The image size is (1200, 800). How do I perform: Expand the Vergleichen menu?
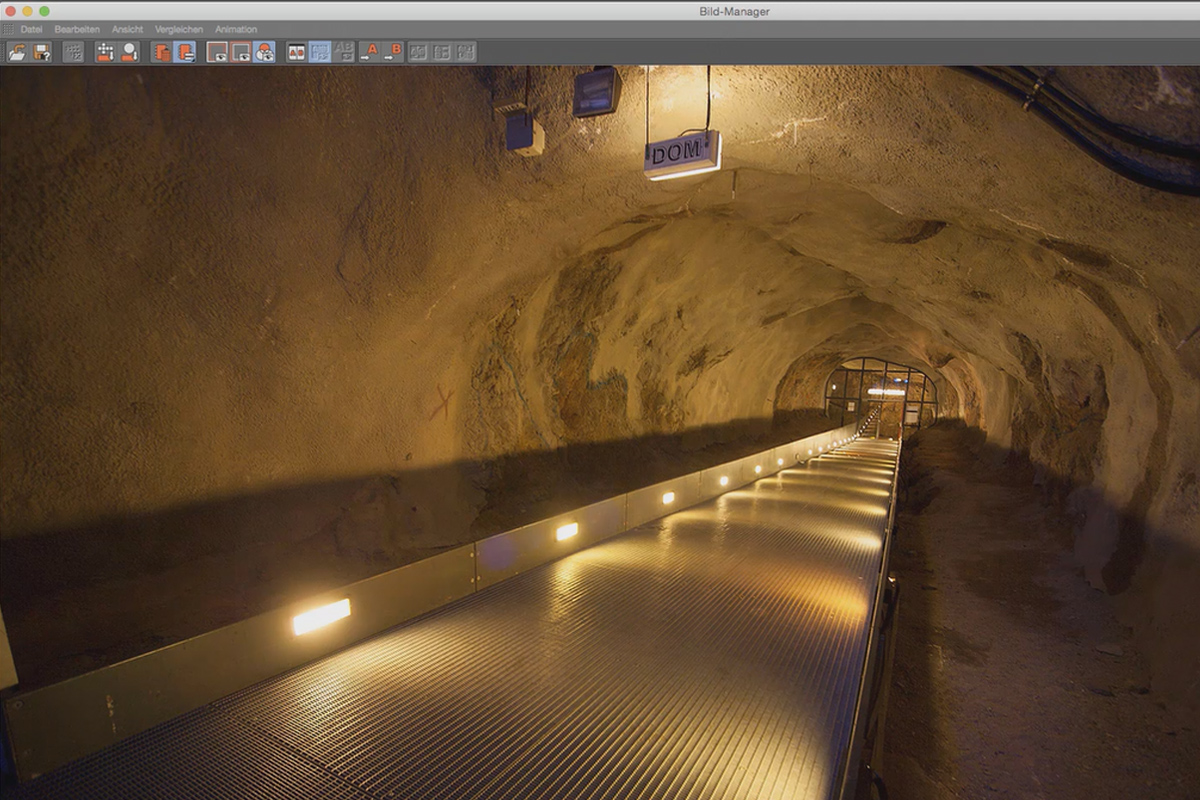[x=179, y=30]
